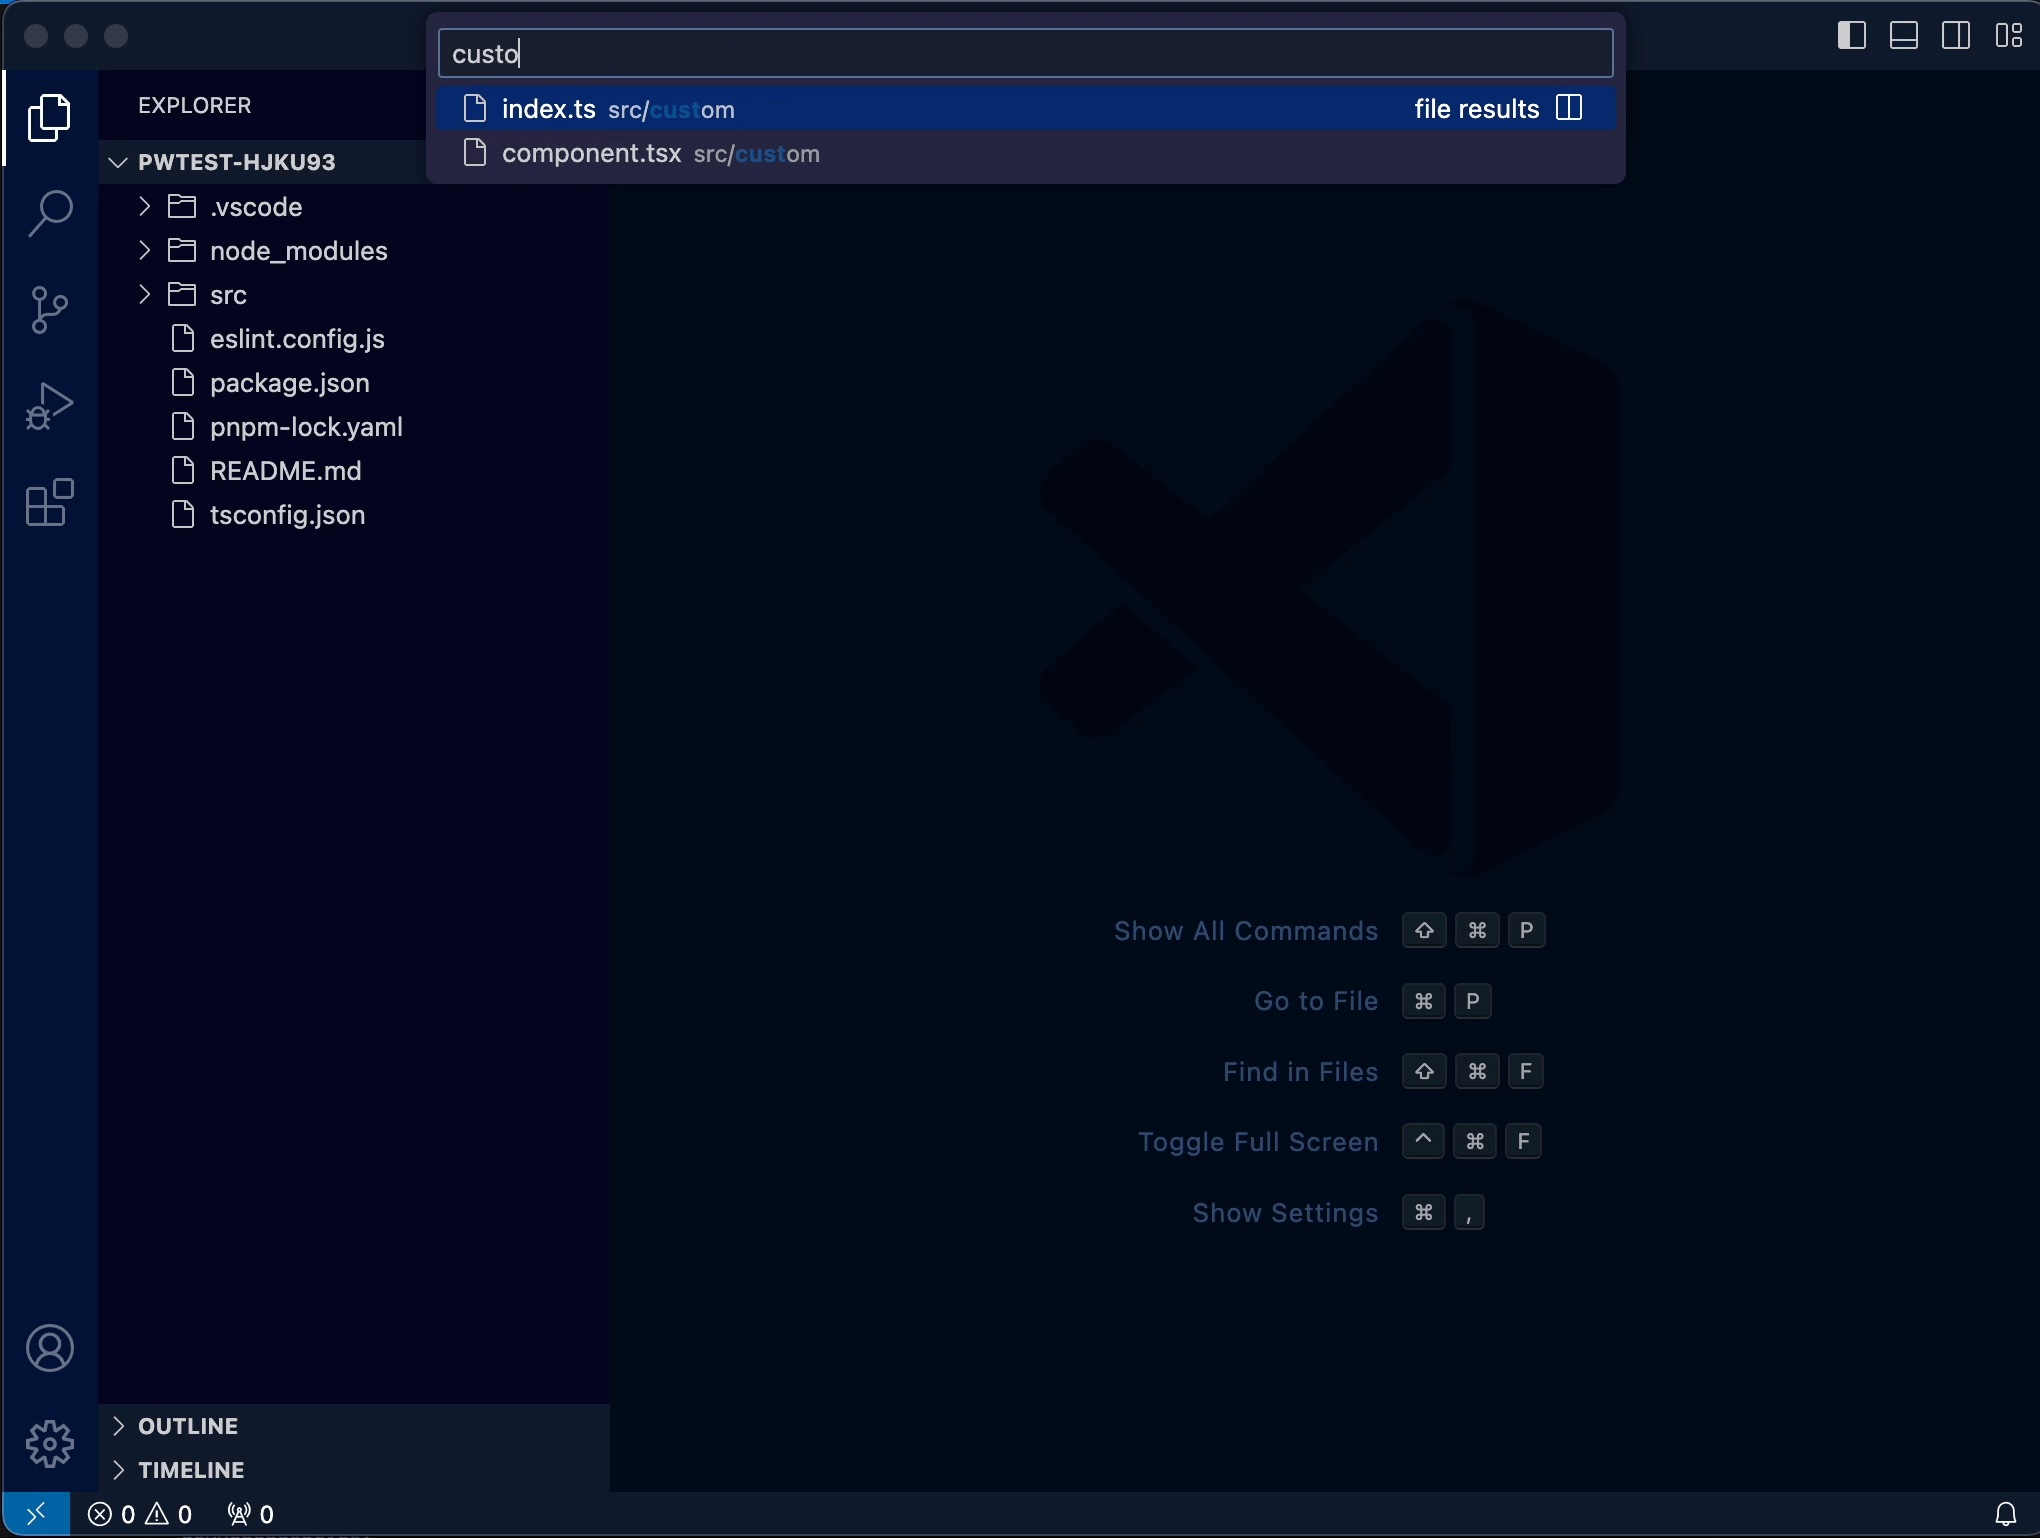Open Run and Debug view

(50, 406)
